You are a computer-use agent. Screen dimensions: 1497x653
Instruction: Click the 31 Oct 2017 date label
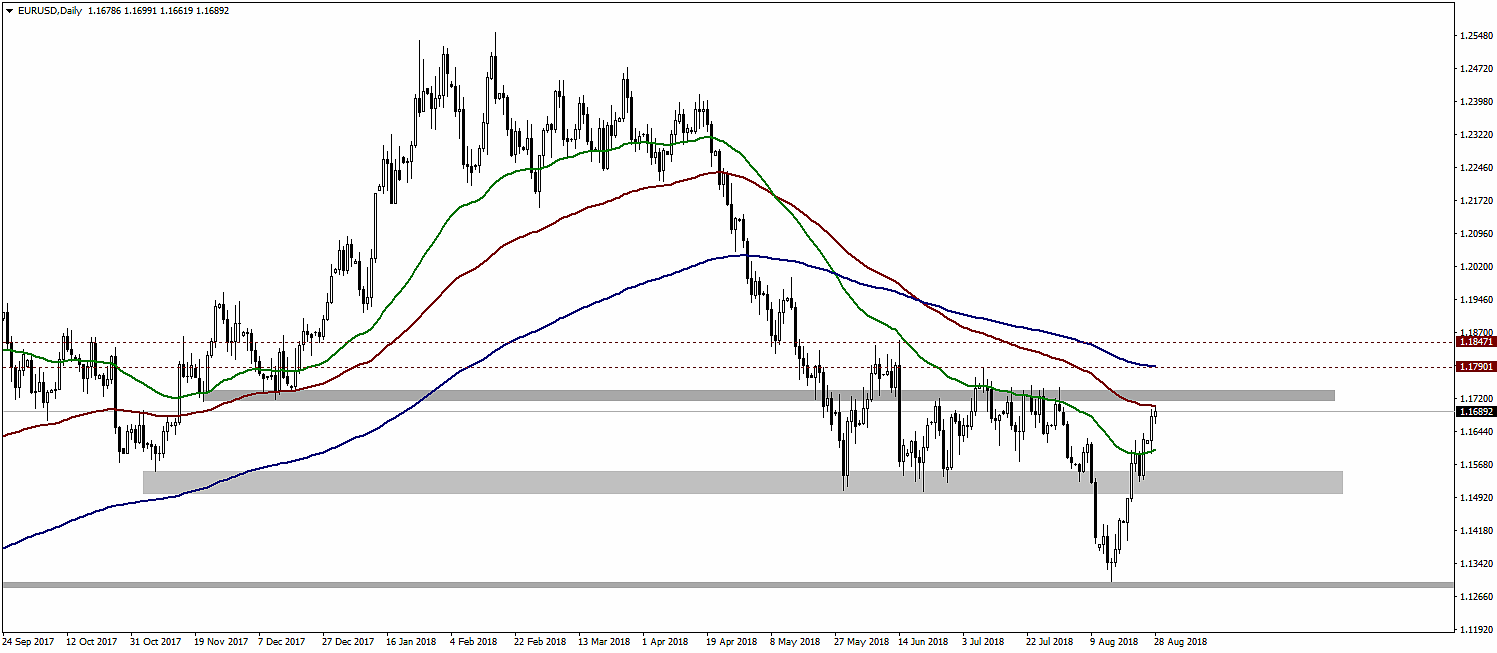[x=156, y=642]
